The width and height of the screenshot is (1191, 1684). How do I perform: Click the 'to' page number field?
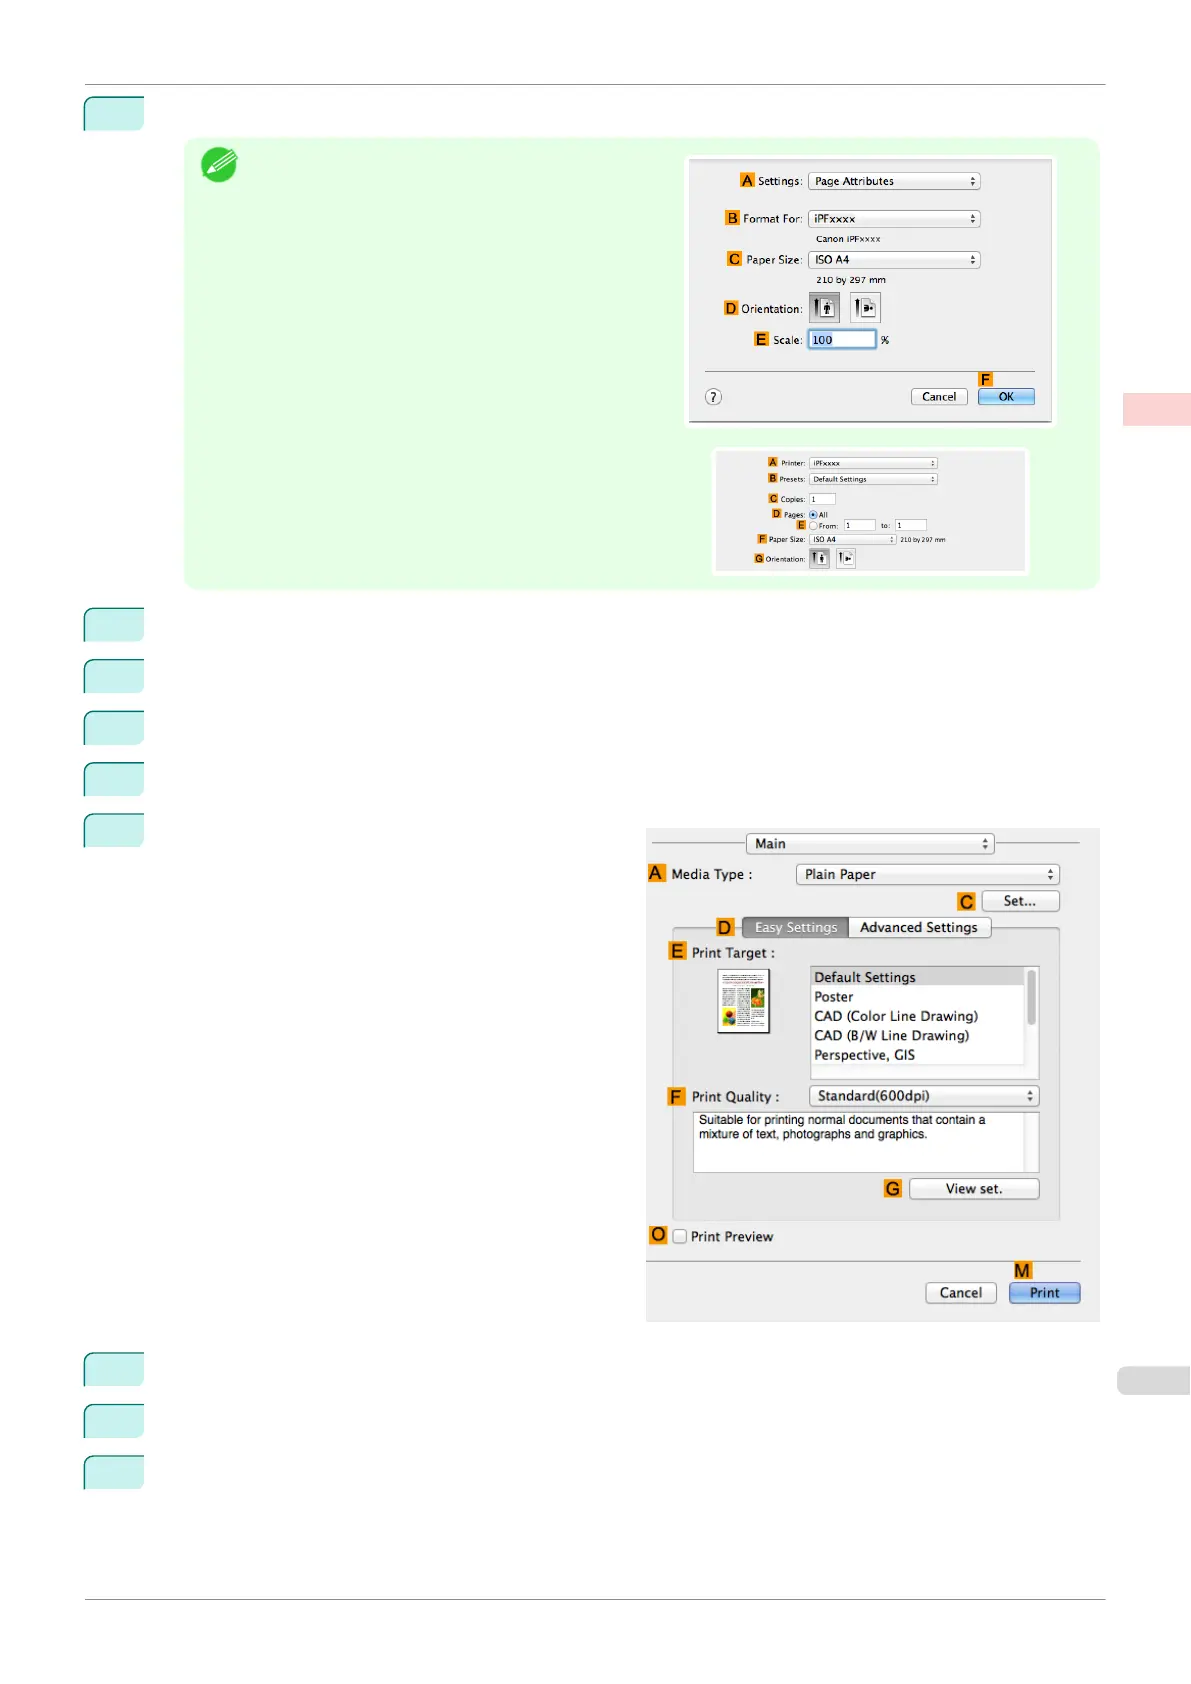[911, 525]
